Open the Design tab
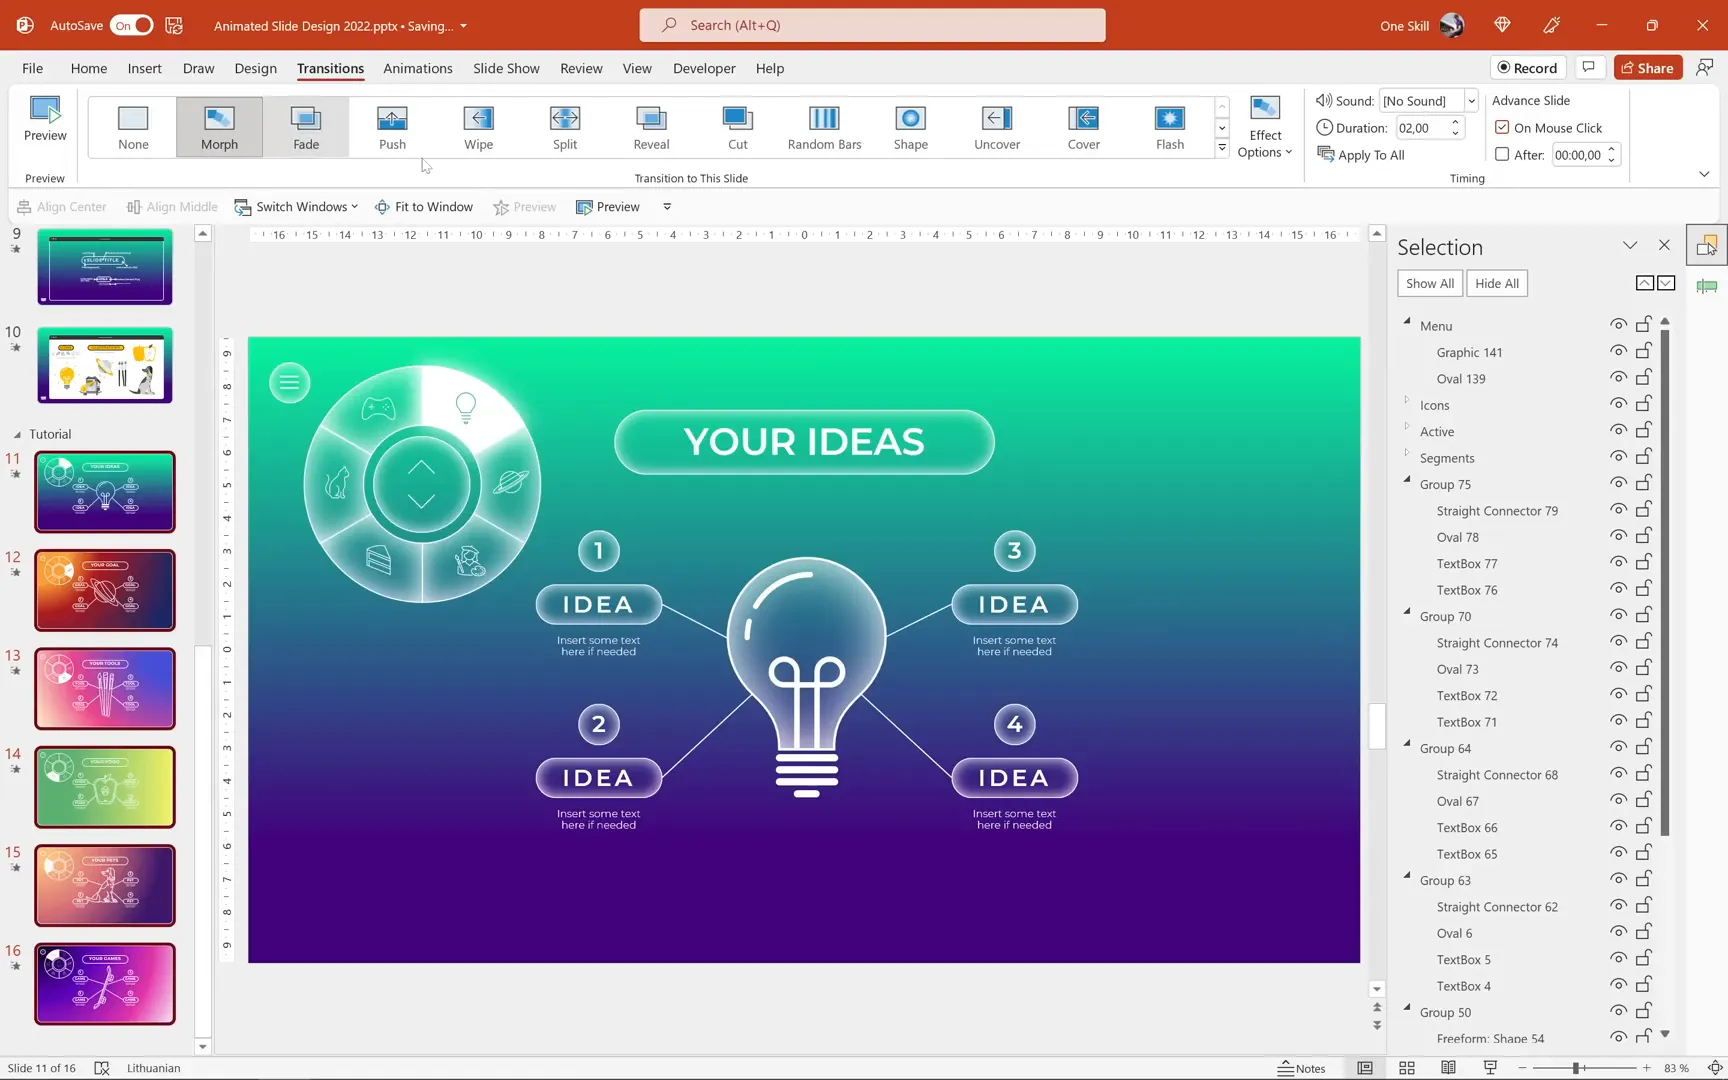The height and width of the screenshot is (1080, 1728). (x=256, y=68)
